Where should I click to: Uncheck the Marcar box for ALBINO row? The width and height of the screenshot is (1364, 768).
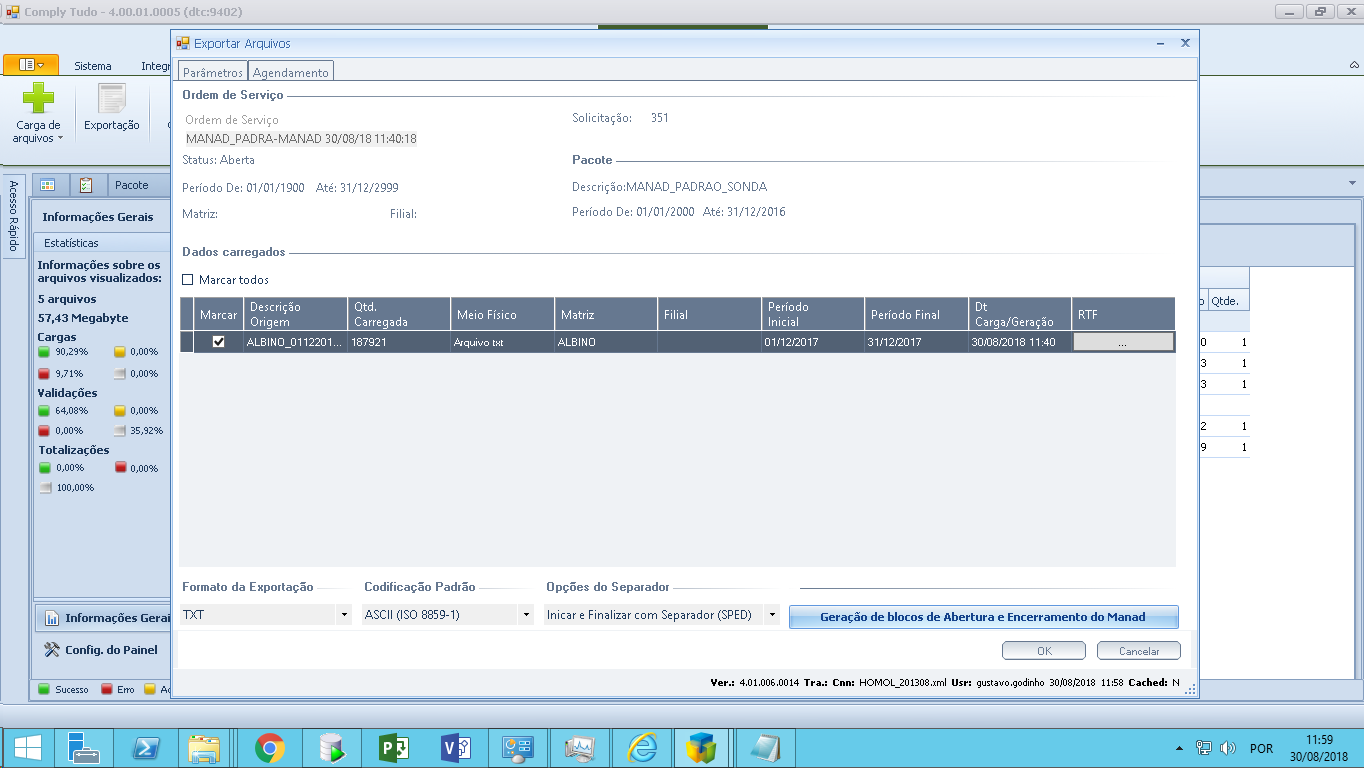click(219, 341)
